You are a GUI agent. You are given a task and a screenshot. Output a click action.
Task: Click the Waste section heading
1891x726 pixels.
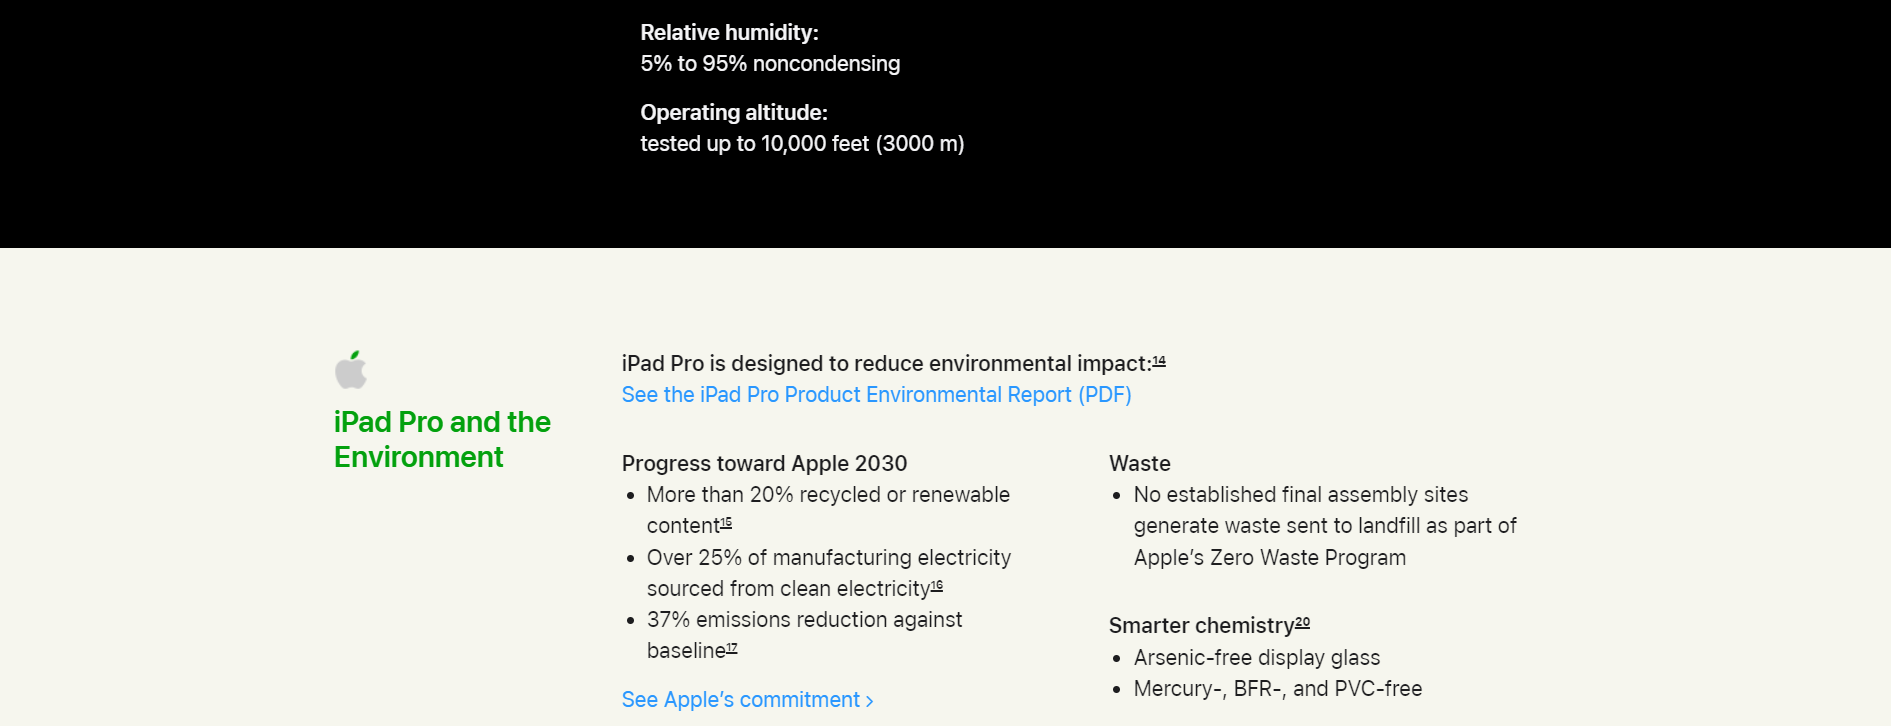tap(1140, 464)
